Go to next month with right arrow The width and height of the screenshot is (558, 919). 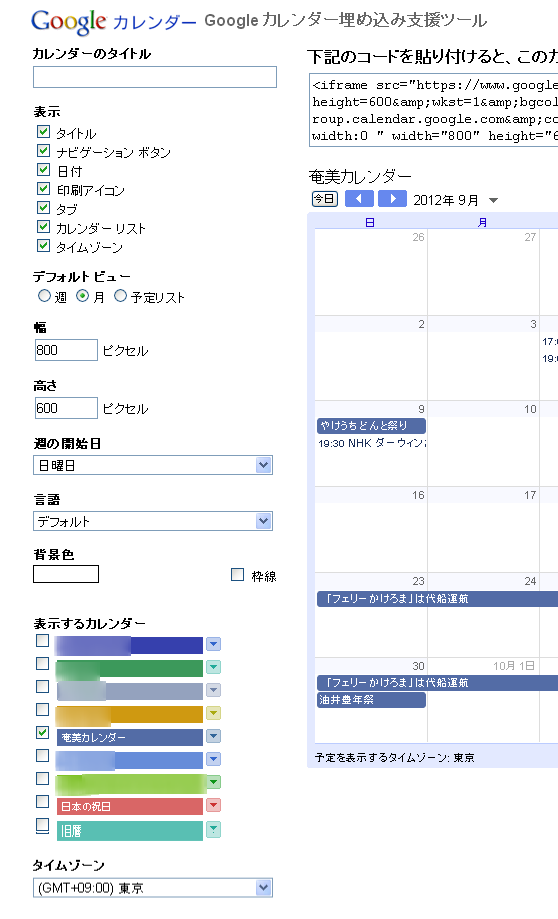tap(392, 199)
